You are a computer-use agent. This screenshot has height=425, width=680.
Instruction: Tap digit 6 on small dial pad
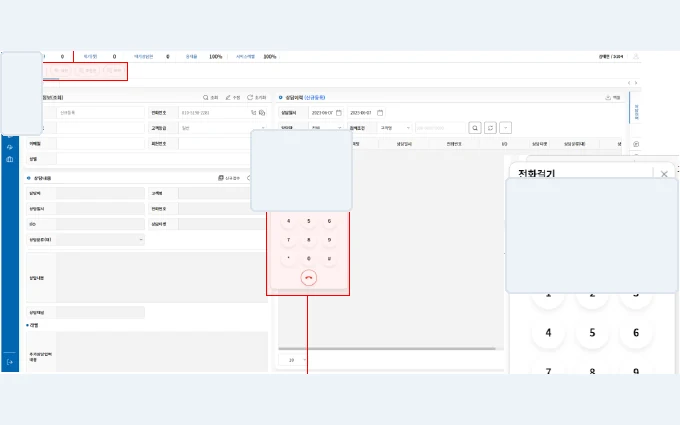[329, 221]
